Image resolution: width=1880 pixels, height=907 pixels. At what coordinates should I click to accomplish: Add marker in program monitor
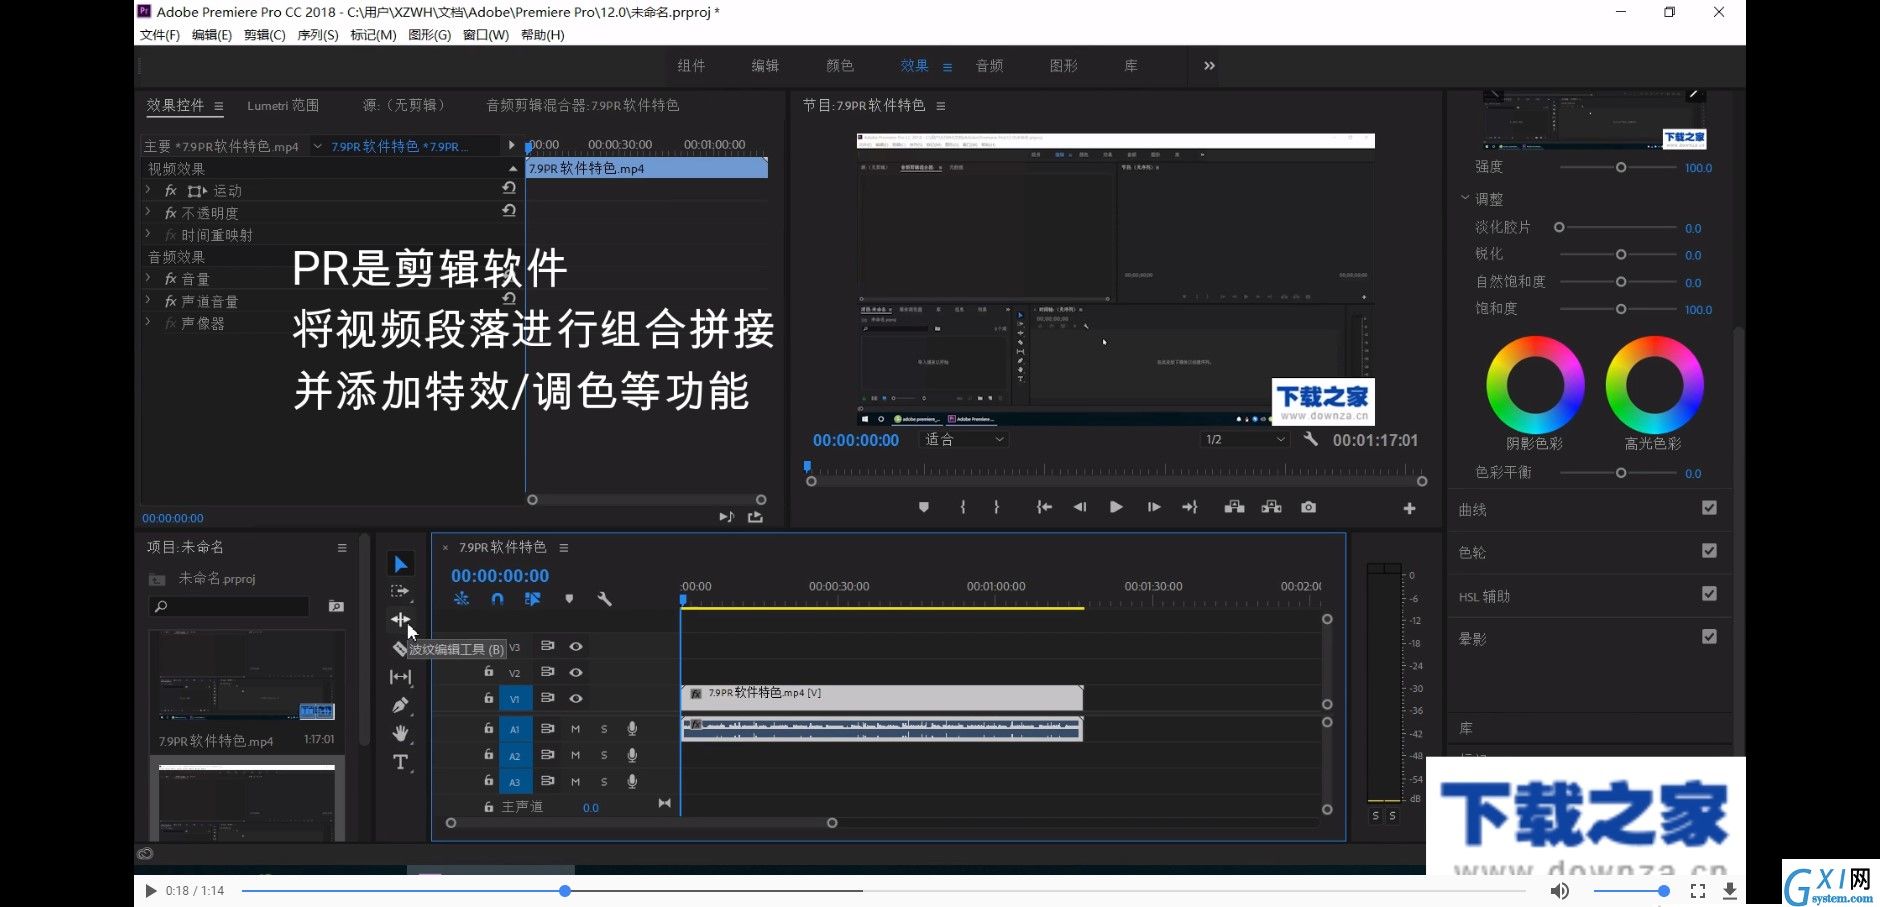coord(924,508)
